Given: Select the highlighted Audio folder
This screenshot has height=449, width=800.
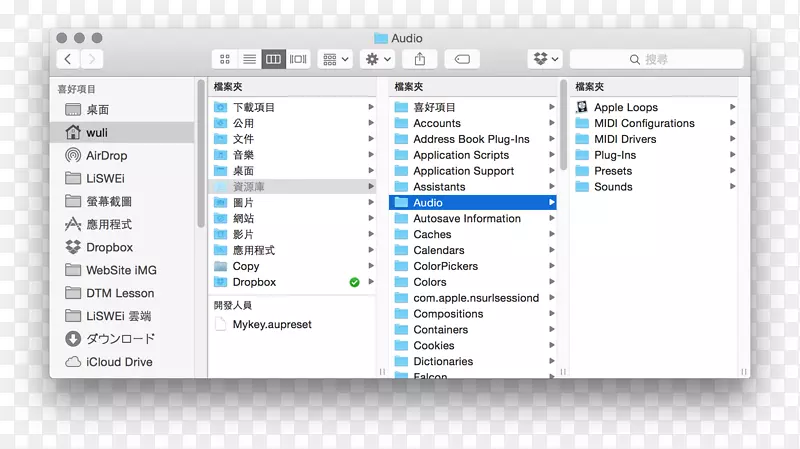Looking at the screenshot, I should click(472, 203).
